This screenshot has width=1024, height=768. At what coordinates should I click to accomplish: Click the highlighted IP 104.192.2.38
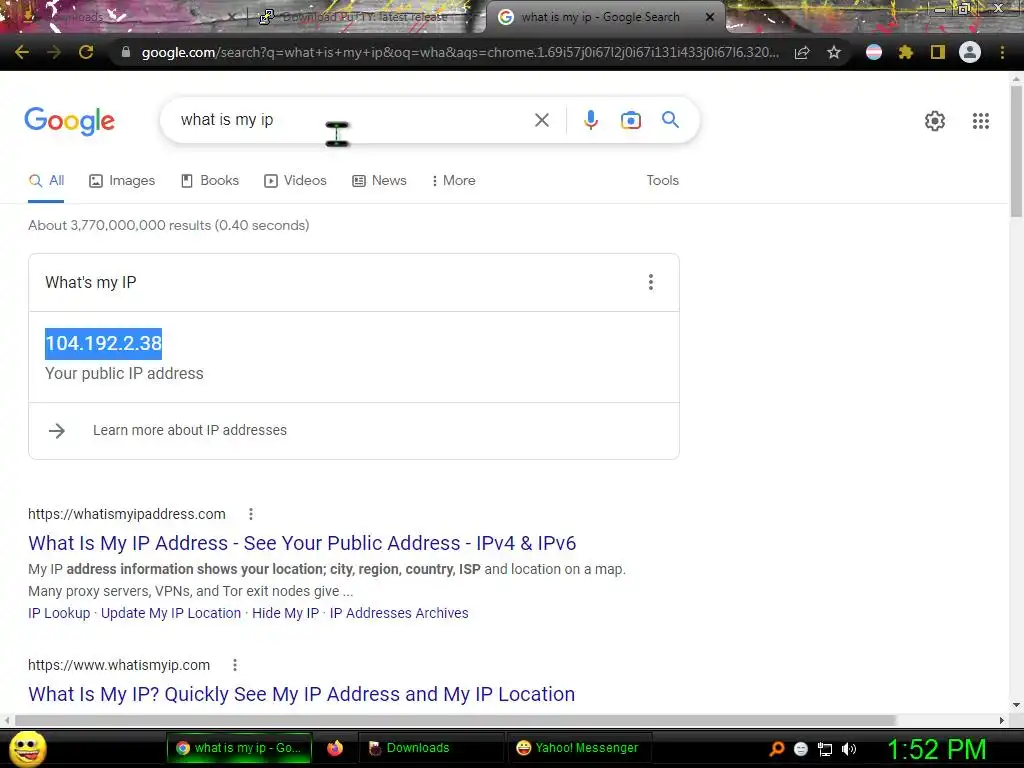pyautogui.click(x=103, y=344)
